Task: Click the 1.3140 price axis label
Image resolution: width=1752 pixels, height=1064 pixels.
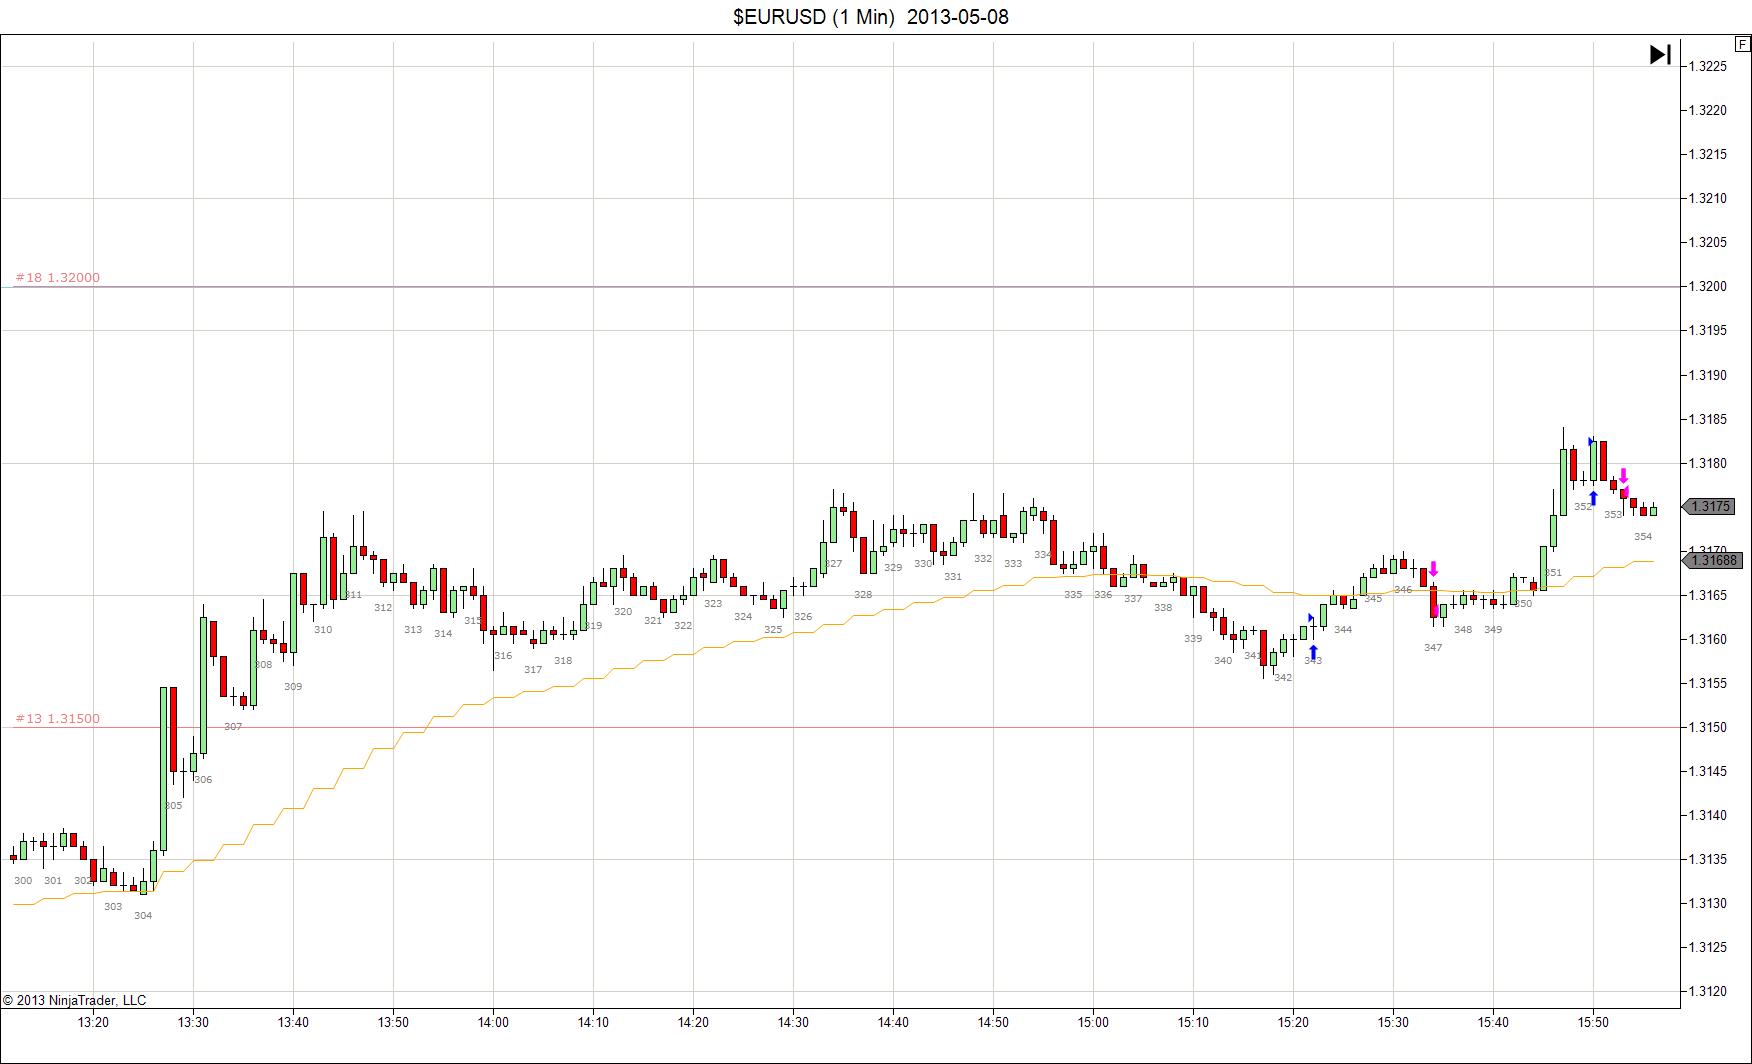Action: [1708, 815]
